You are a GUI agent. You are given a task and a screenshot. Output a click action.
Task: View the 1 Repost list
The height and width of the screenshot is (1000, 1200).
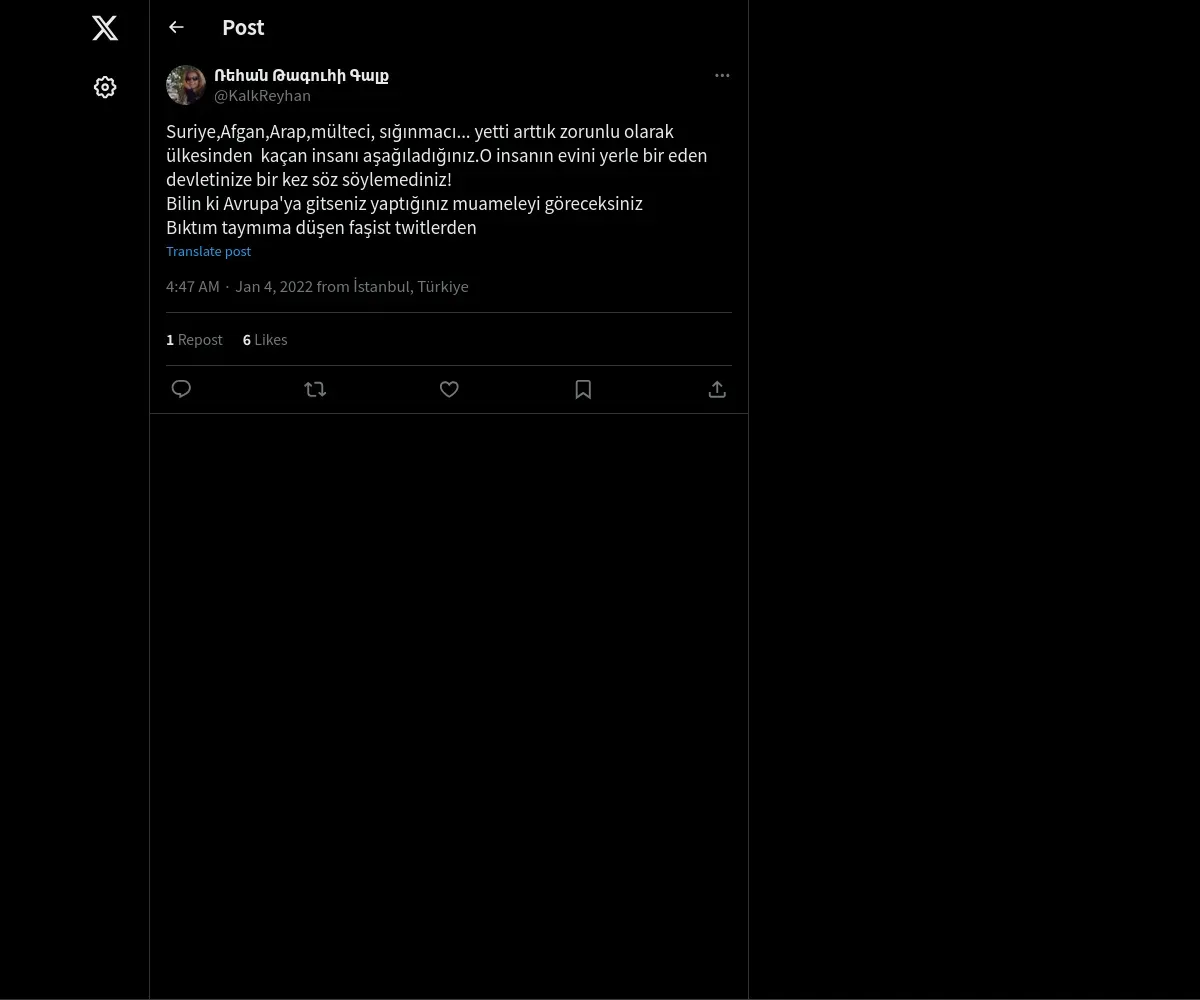(x=194, y=340)
